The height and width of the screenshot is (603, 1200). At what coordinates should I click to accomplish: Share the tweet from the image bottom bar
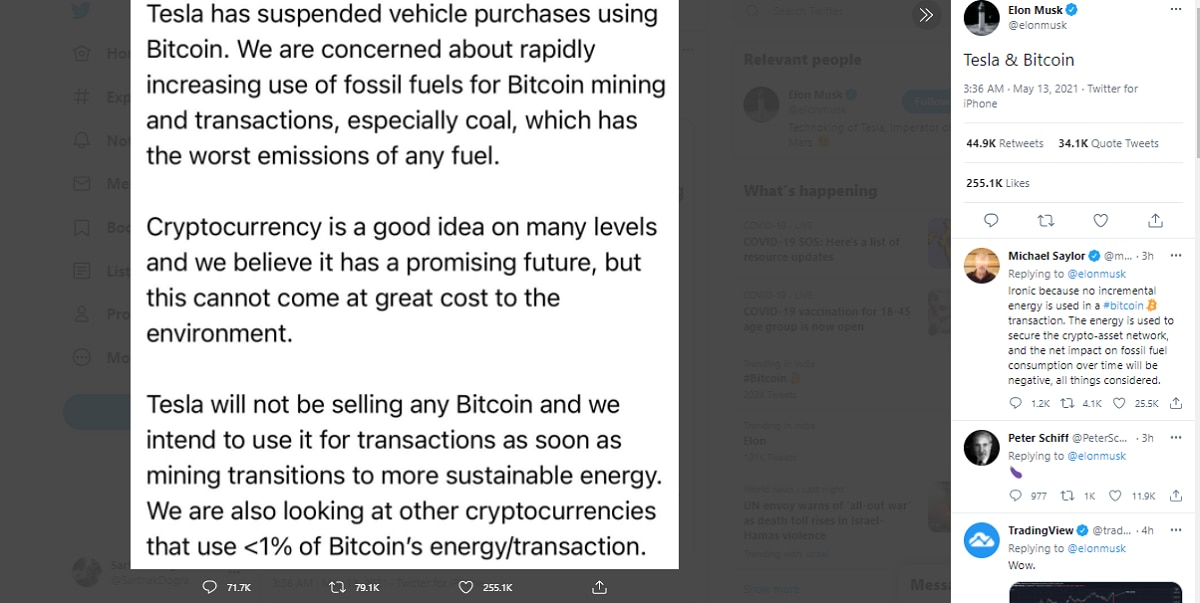click(x=599, y=587)
